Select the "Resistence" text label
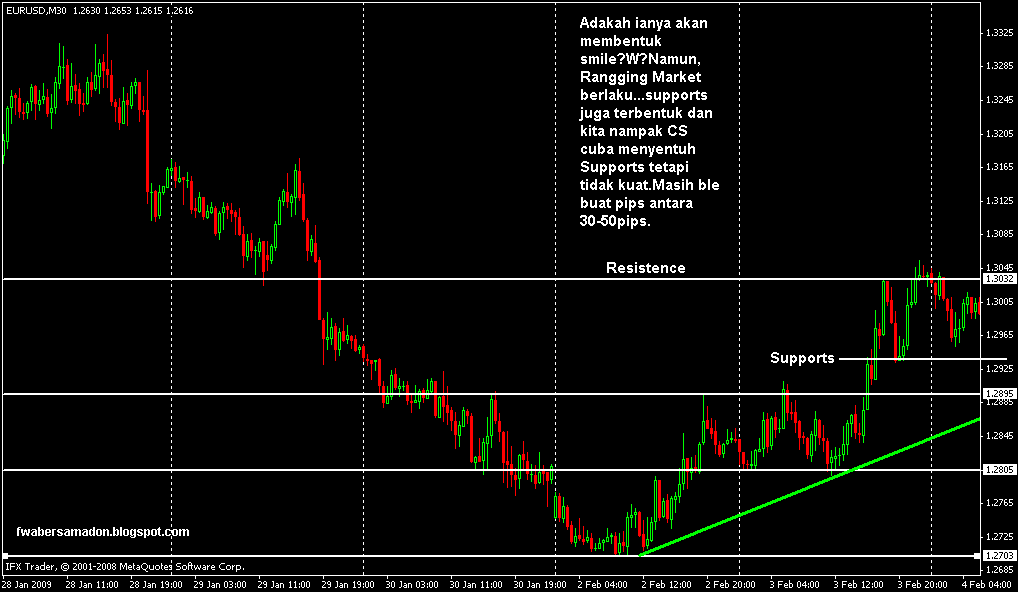The height and width of the screenshot is (592, 1018). pos(645,267)
